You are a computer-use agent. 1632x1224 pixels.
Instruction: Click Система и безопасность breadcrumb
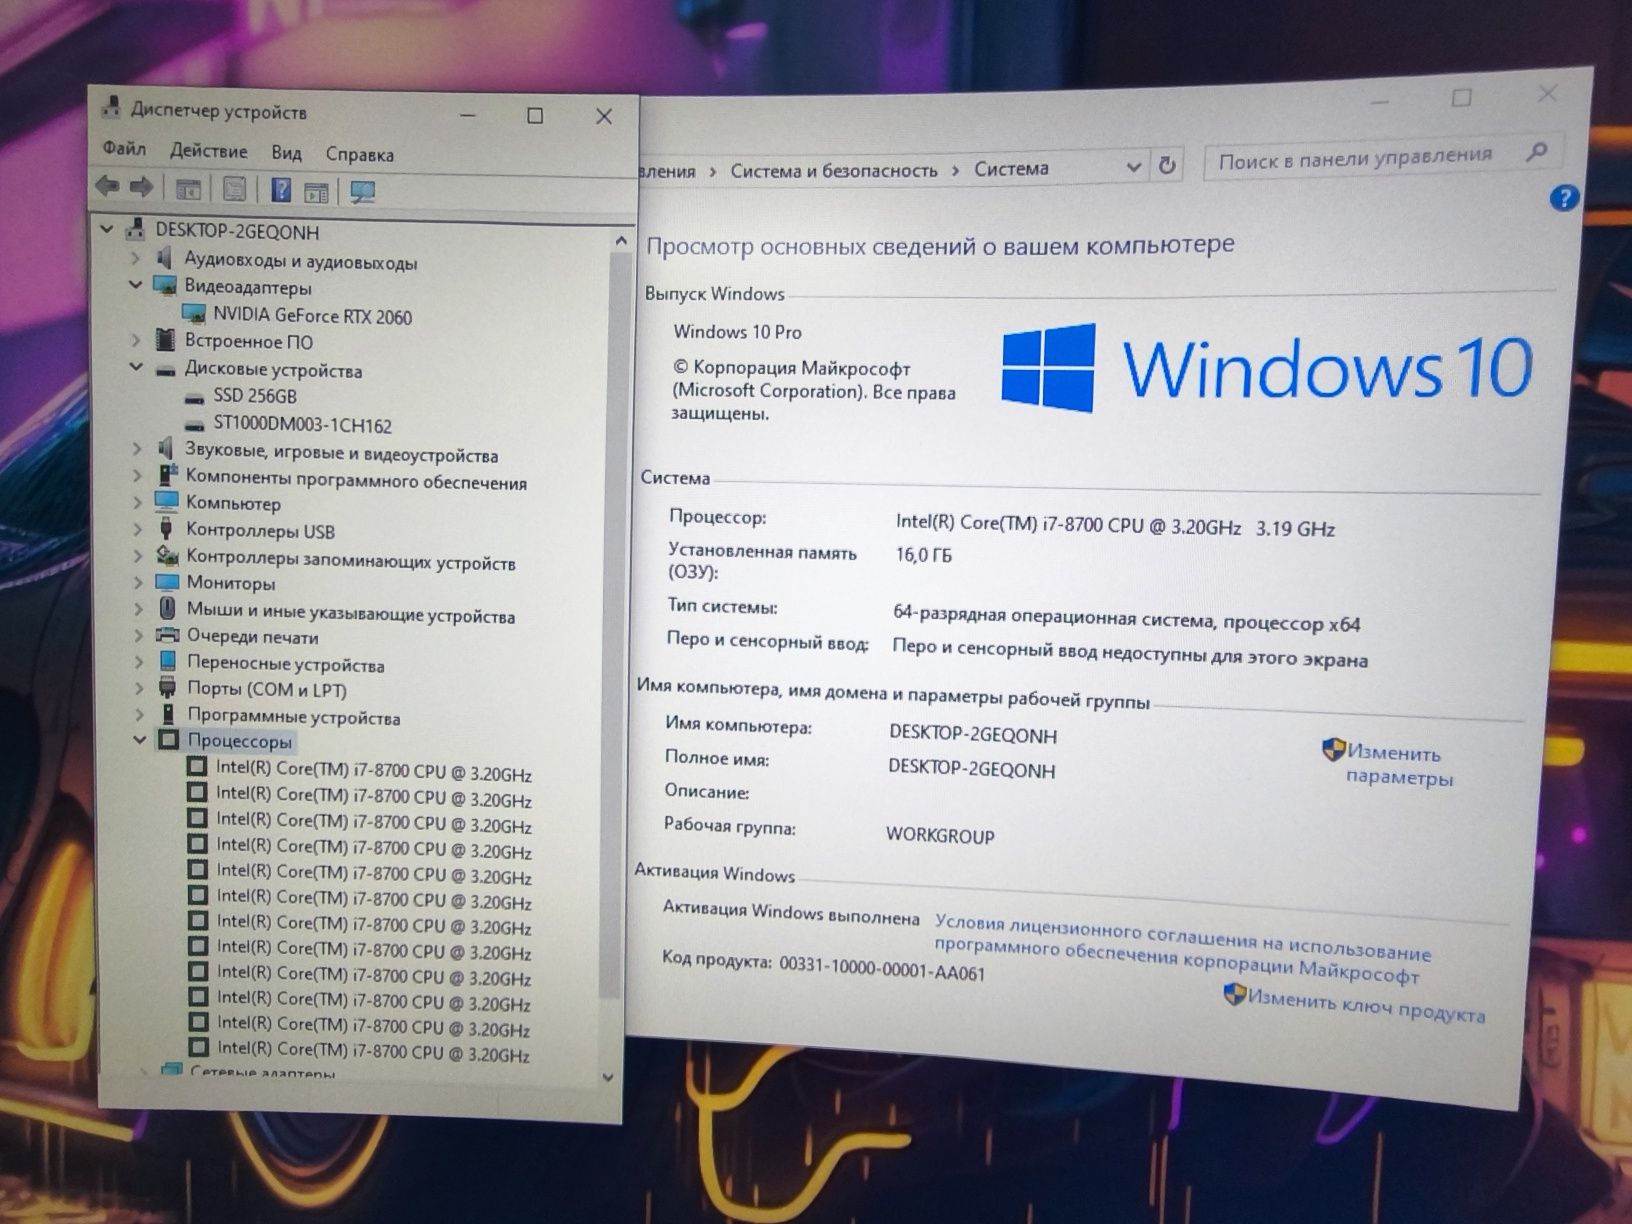pyautogui.click(x=834, y=171)
